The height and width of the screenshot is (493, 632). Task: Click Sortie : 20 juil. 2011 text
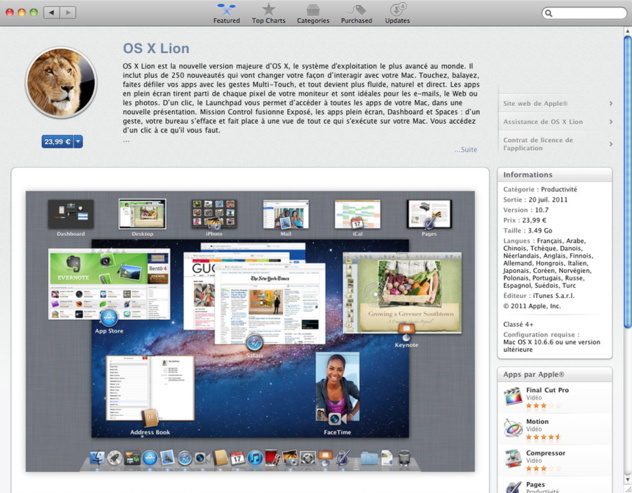[x=535, y=200]
